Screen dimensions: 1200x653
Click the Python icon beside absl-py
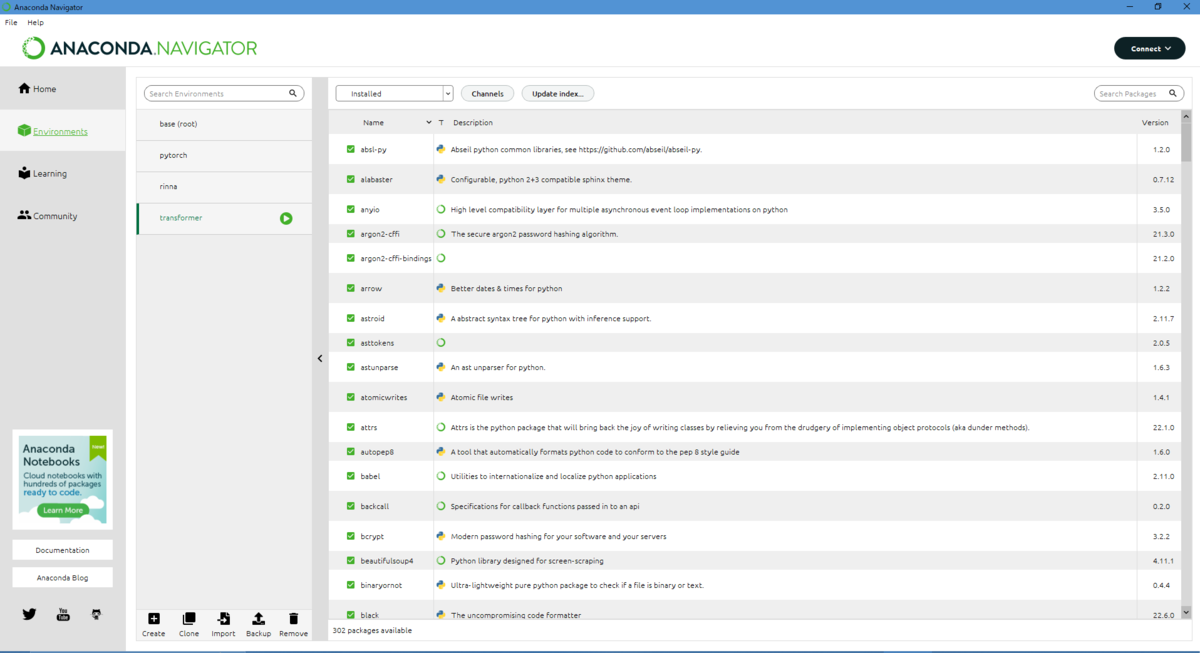440,149
